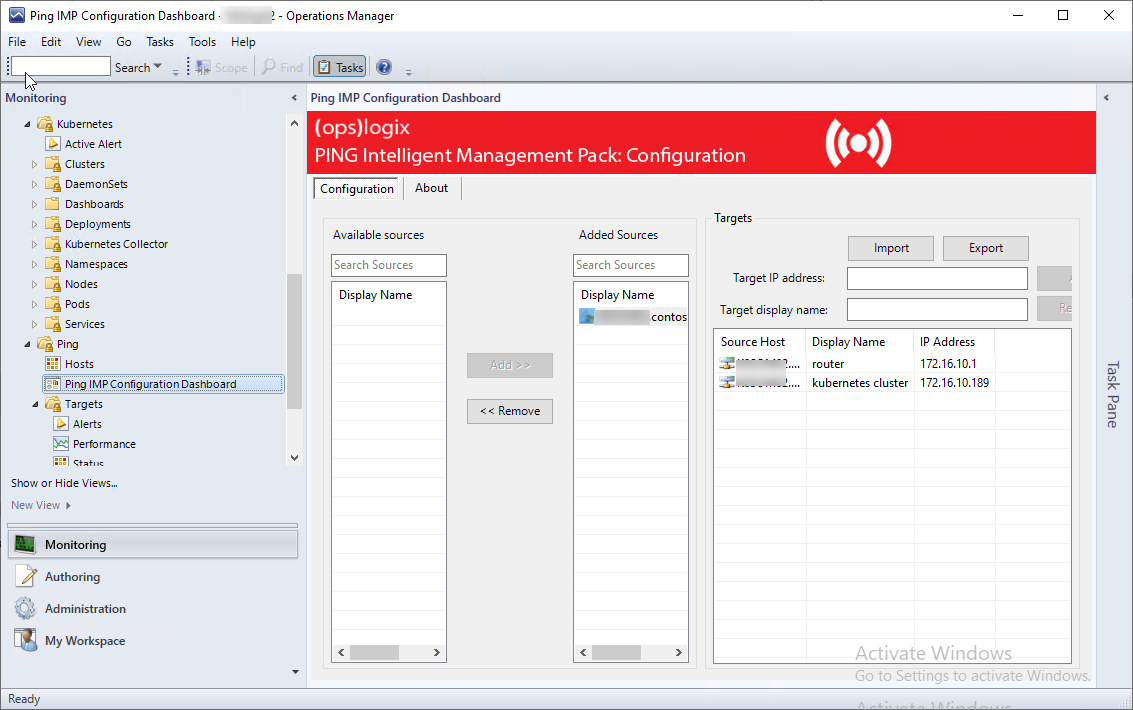The height and width of the screenshot is (710, 1133).
Task: Click the Target IP address field
Action: (937, 278)
